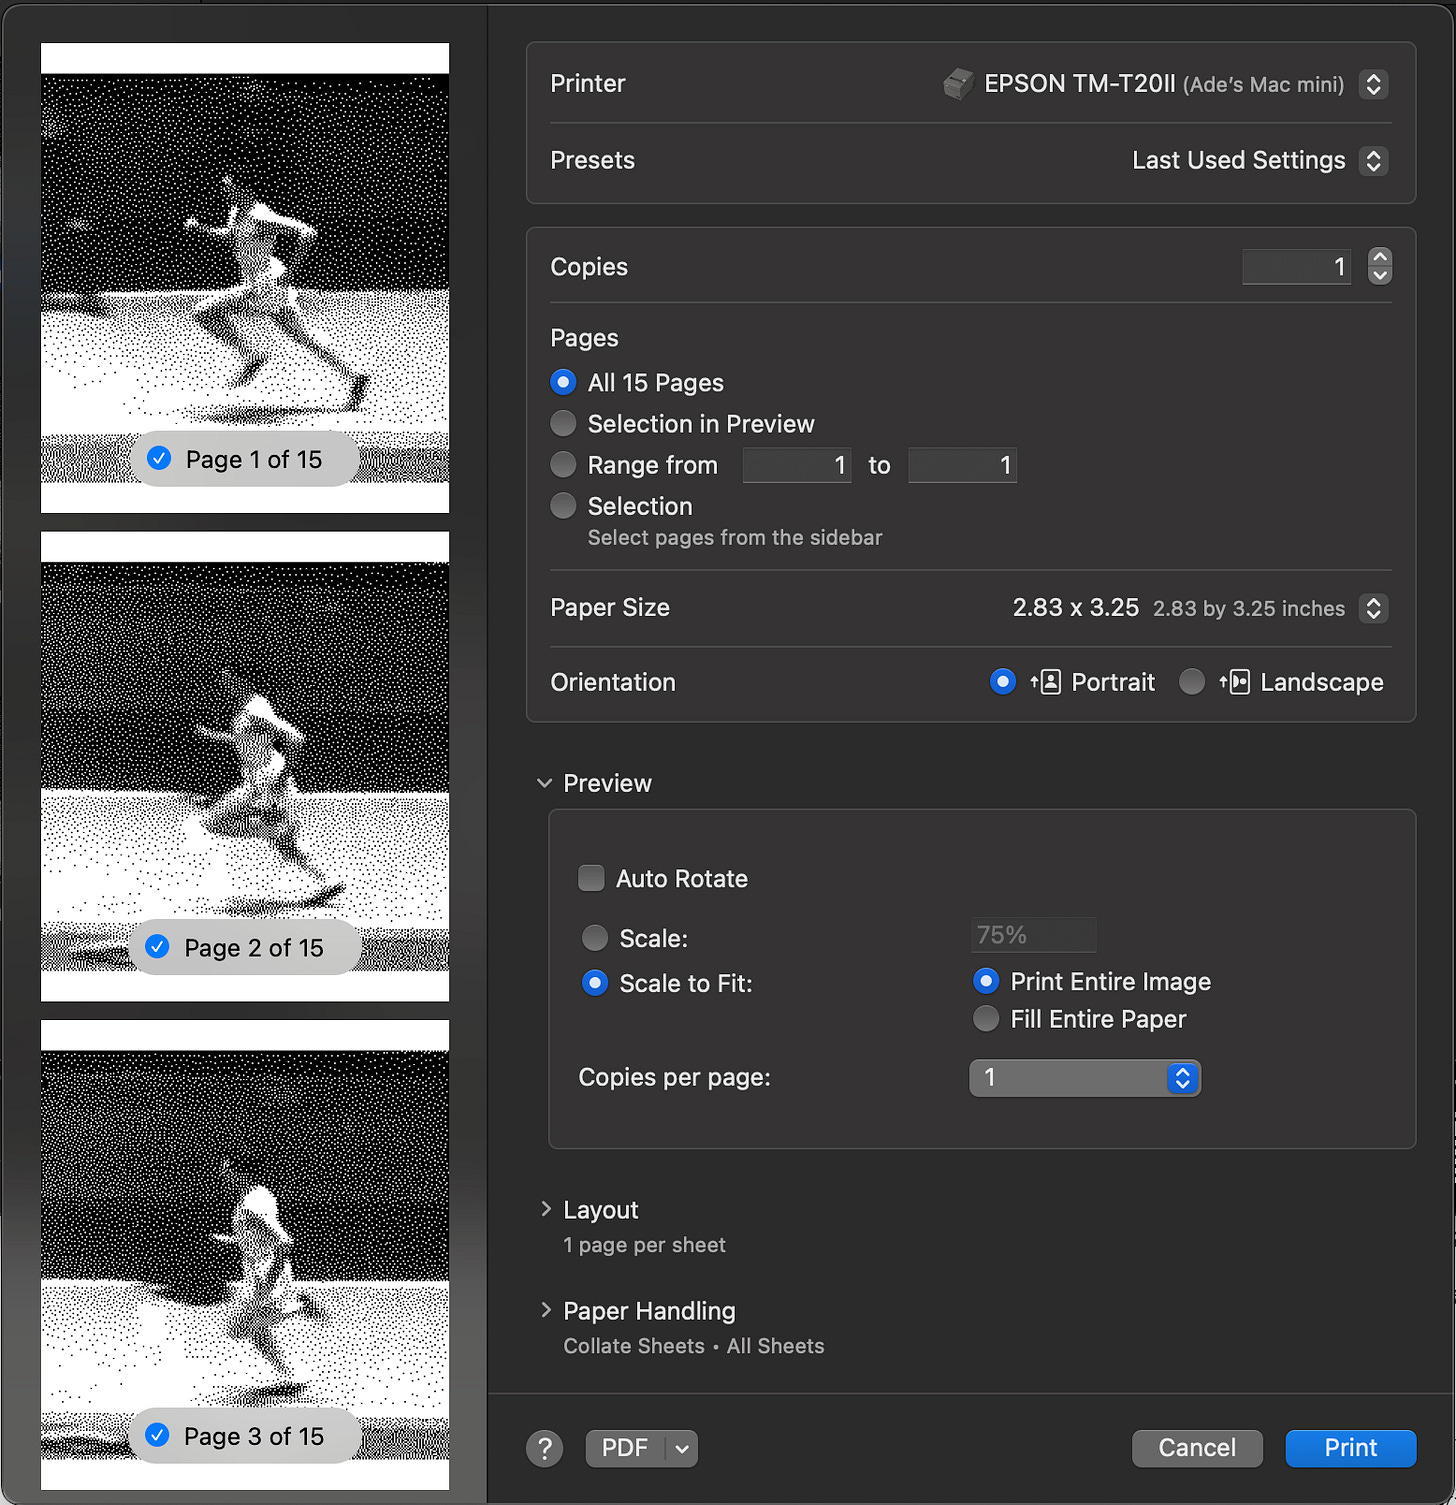Click the Copies number field
The height and width of the screenshot is (1505, 1456).
1297,267
